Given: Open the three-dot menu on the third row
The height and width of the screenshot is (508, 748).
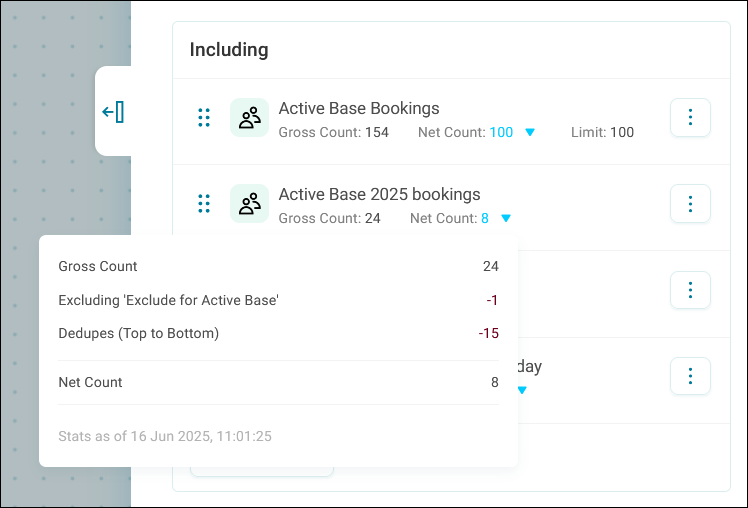Looking at the screenshot, I should pos(690,290).
